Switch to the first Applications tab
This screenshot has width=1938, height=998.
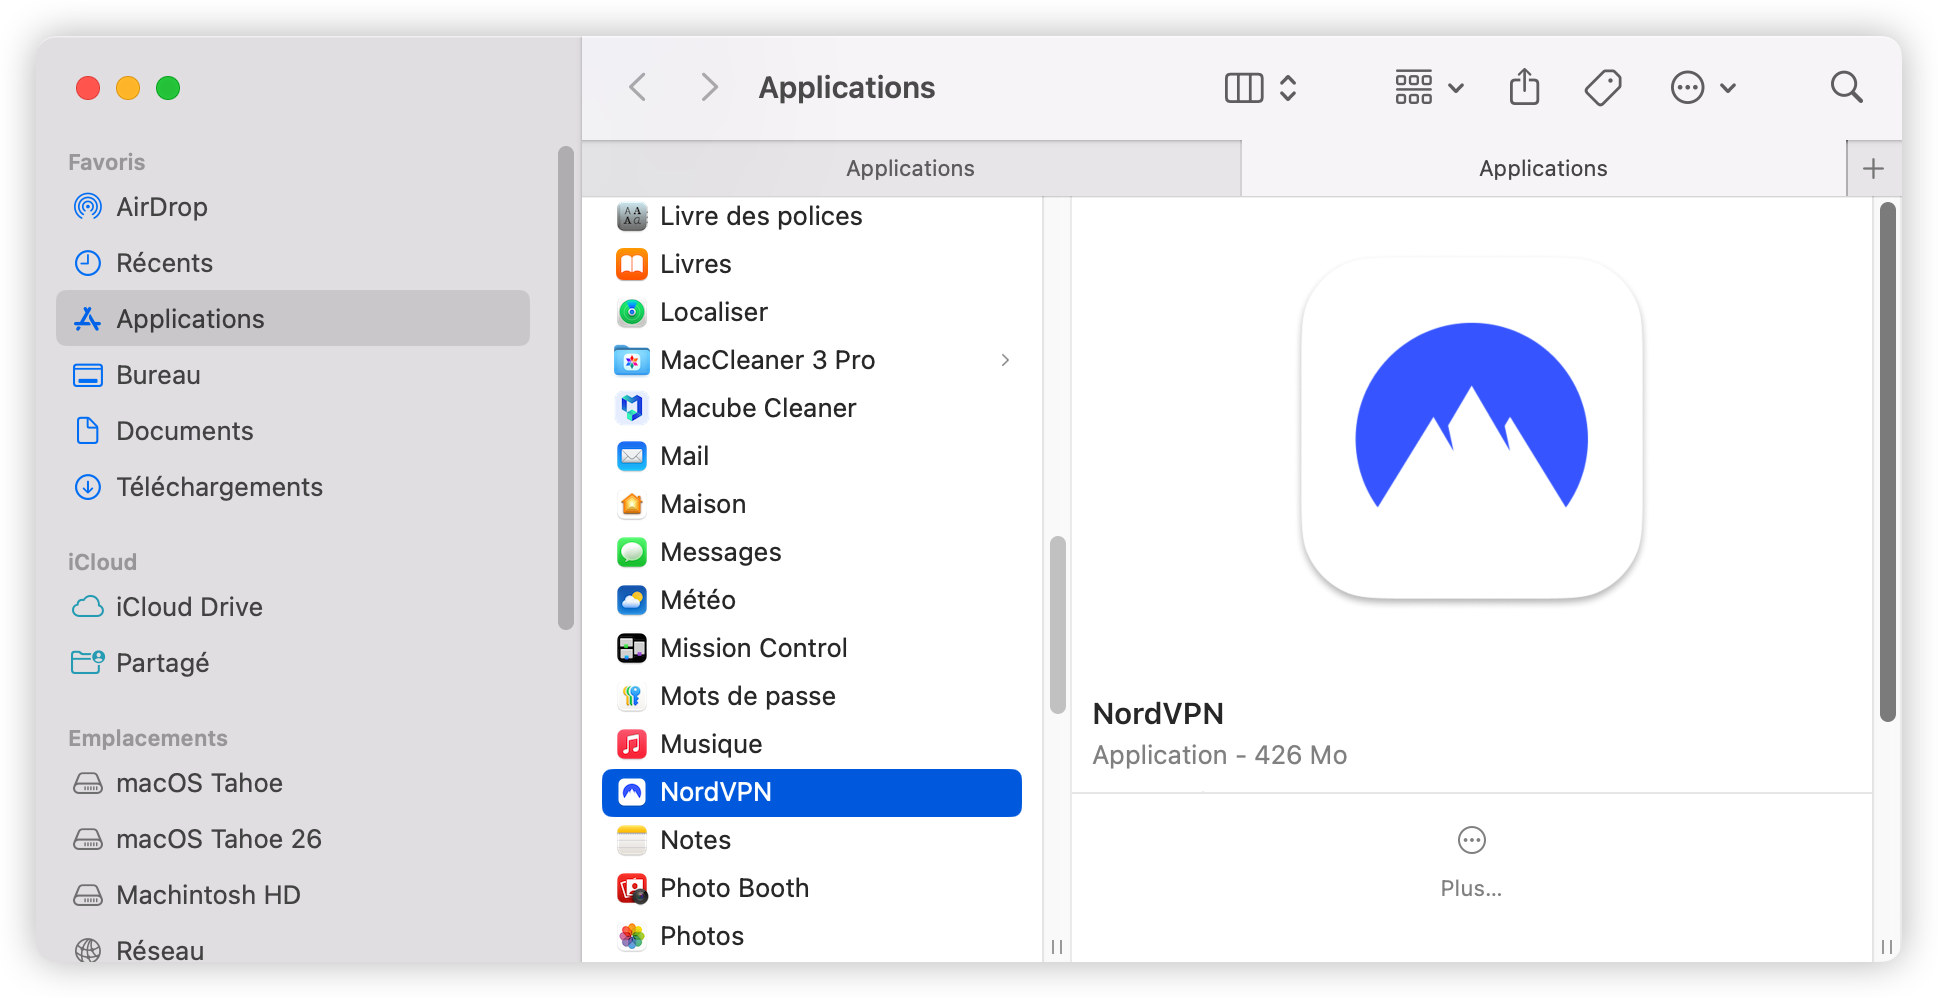tap(911, 168)
